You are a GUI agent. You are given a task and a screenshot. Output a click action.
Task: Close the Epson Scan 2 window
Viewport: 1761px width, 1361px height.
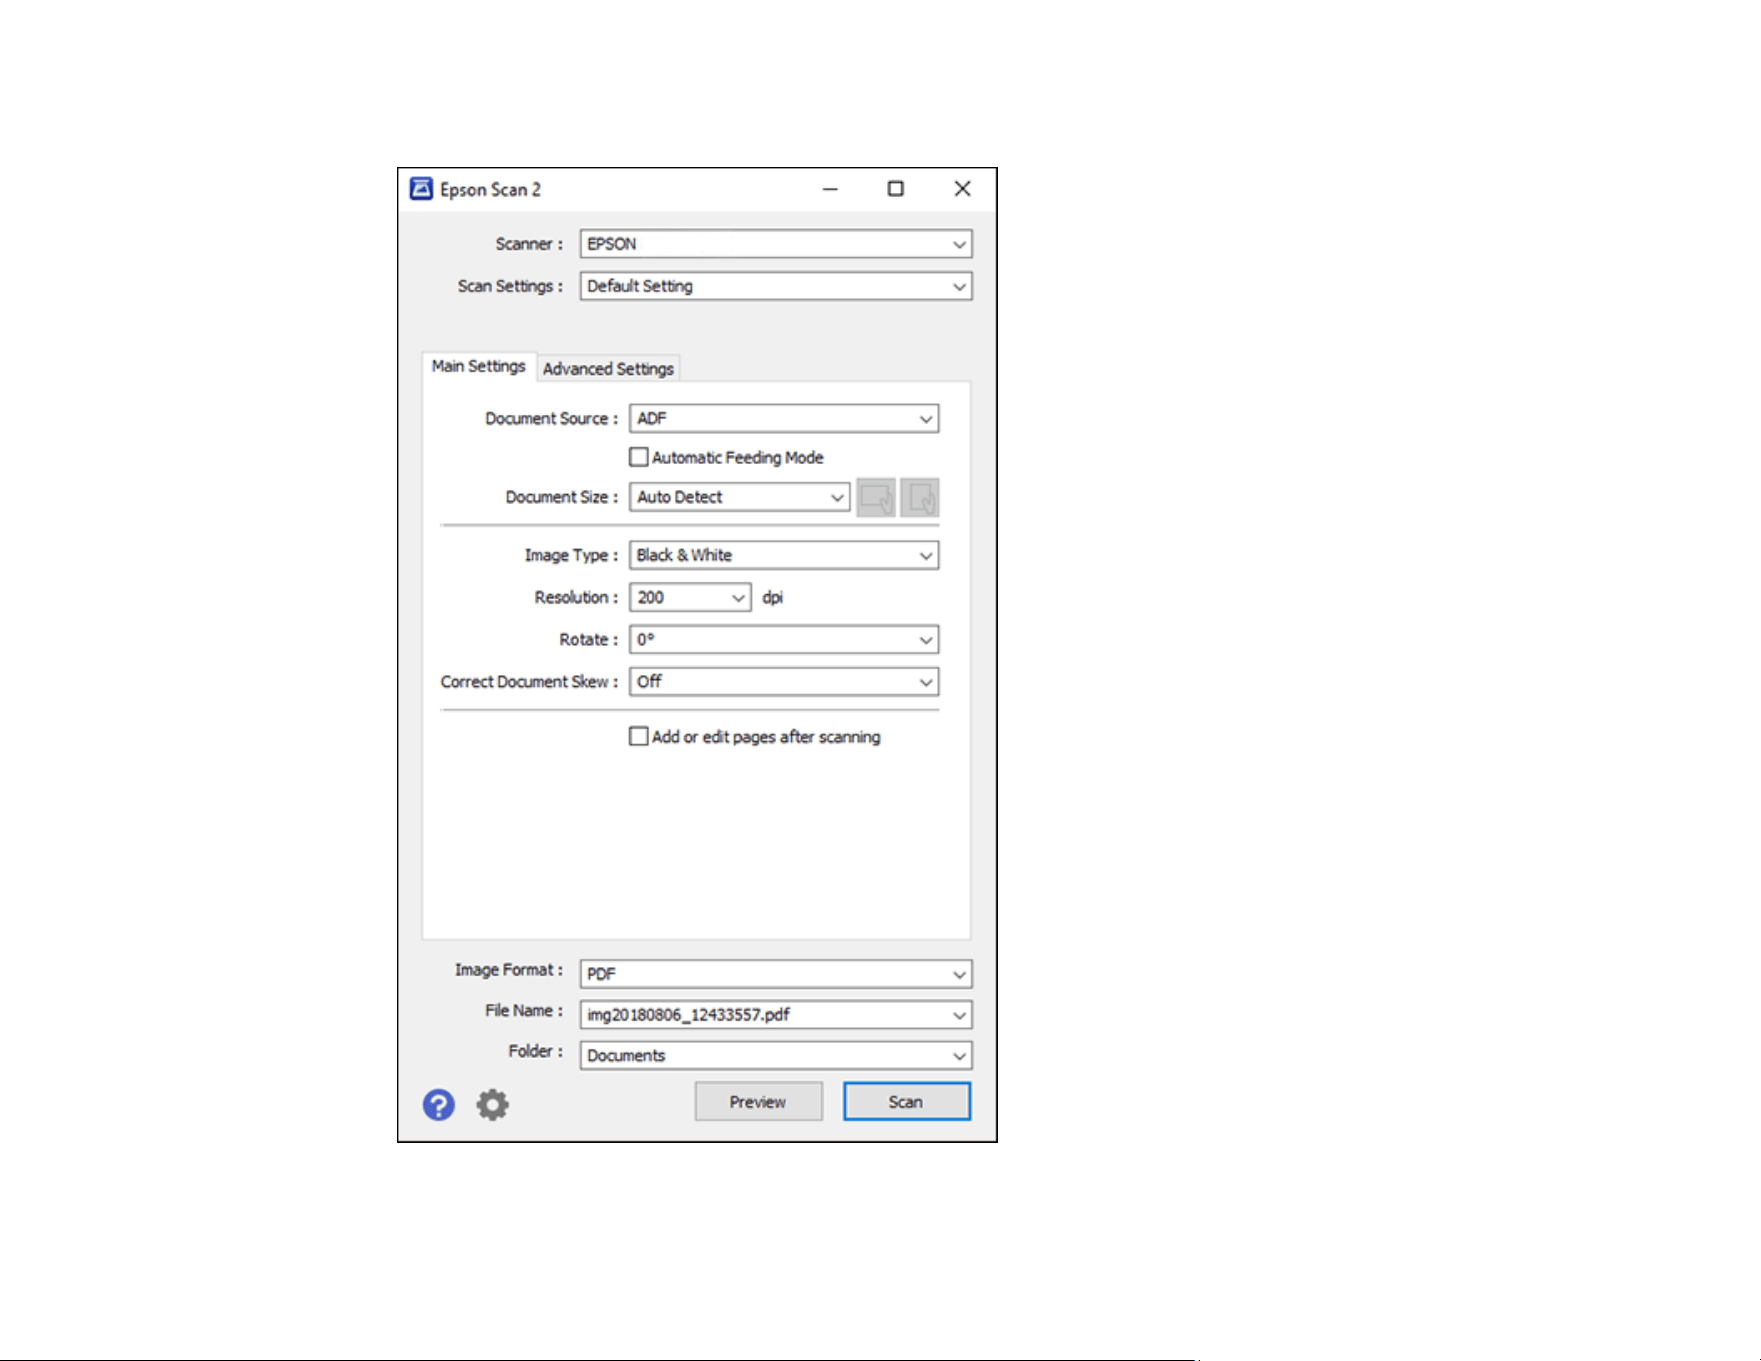[962, 189]
